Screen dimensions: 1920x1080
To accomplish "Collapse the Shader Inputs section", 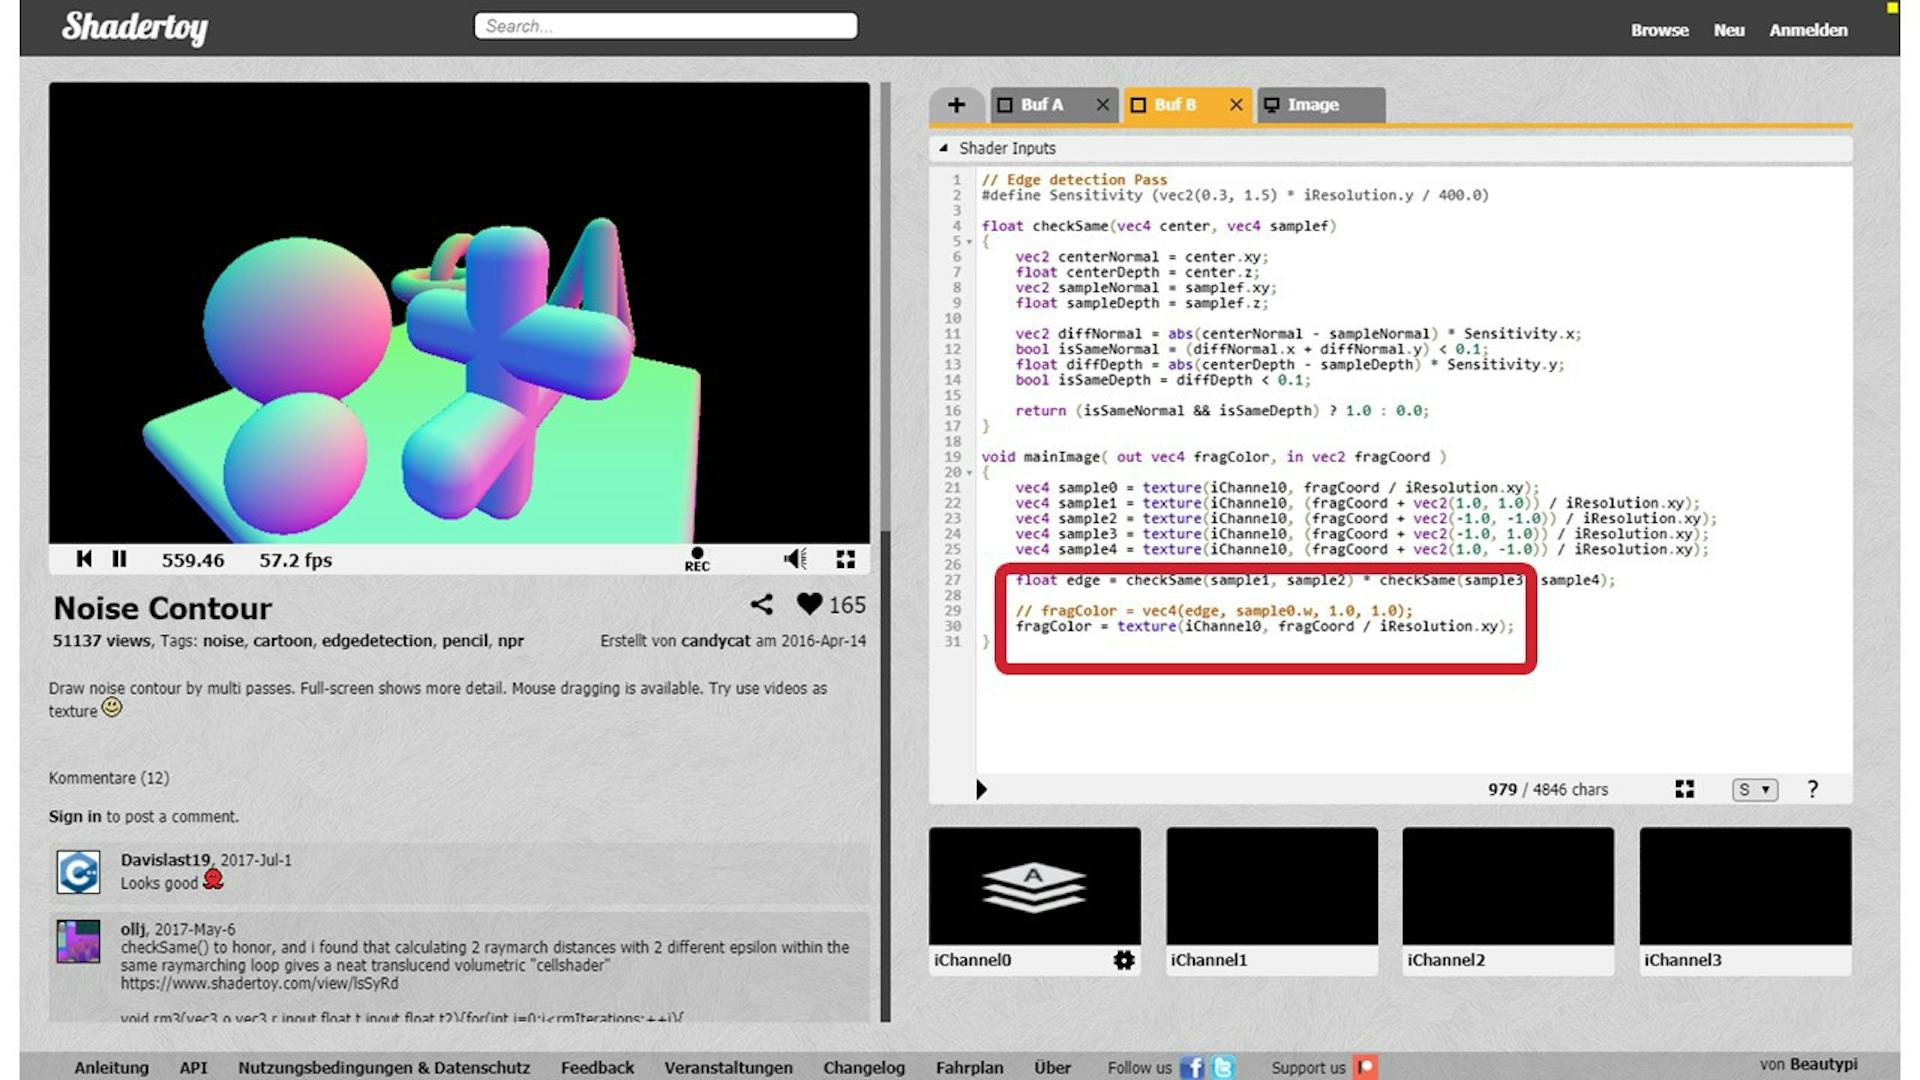I will click(x=944, y=148).
